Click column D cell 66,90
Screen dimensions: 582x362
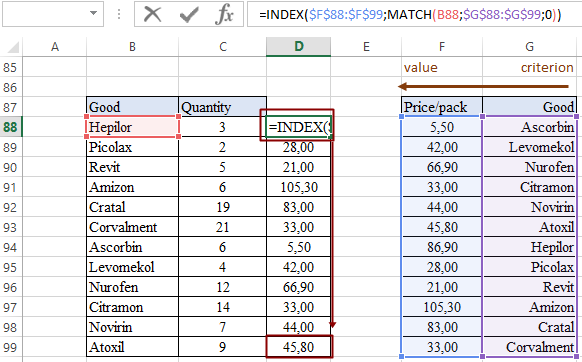(298, 287)
